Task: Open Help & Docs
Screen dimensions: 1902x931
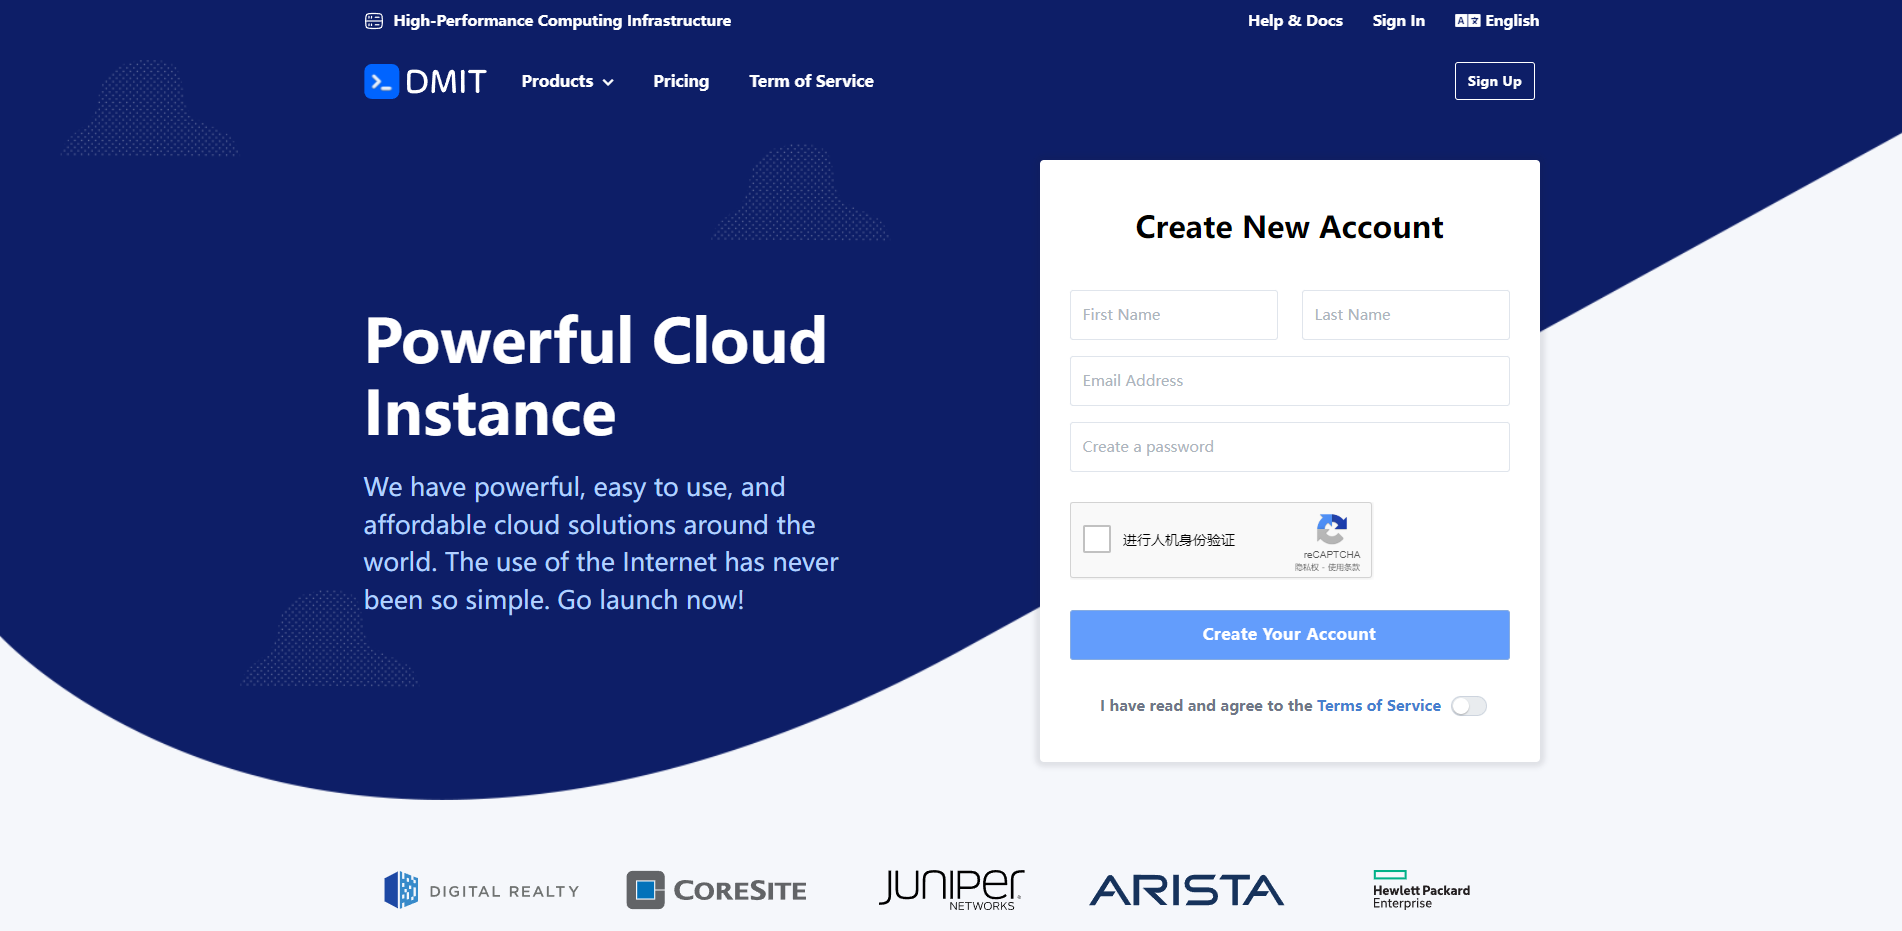Action: point(1294,20)
